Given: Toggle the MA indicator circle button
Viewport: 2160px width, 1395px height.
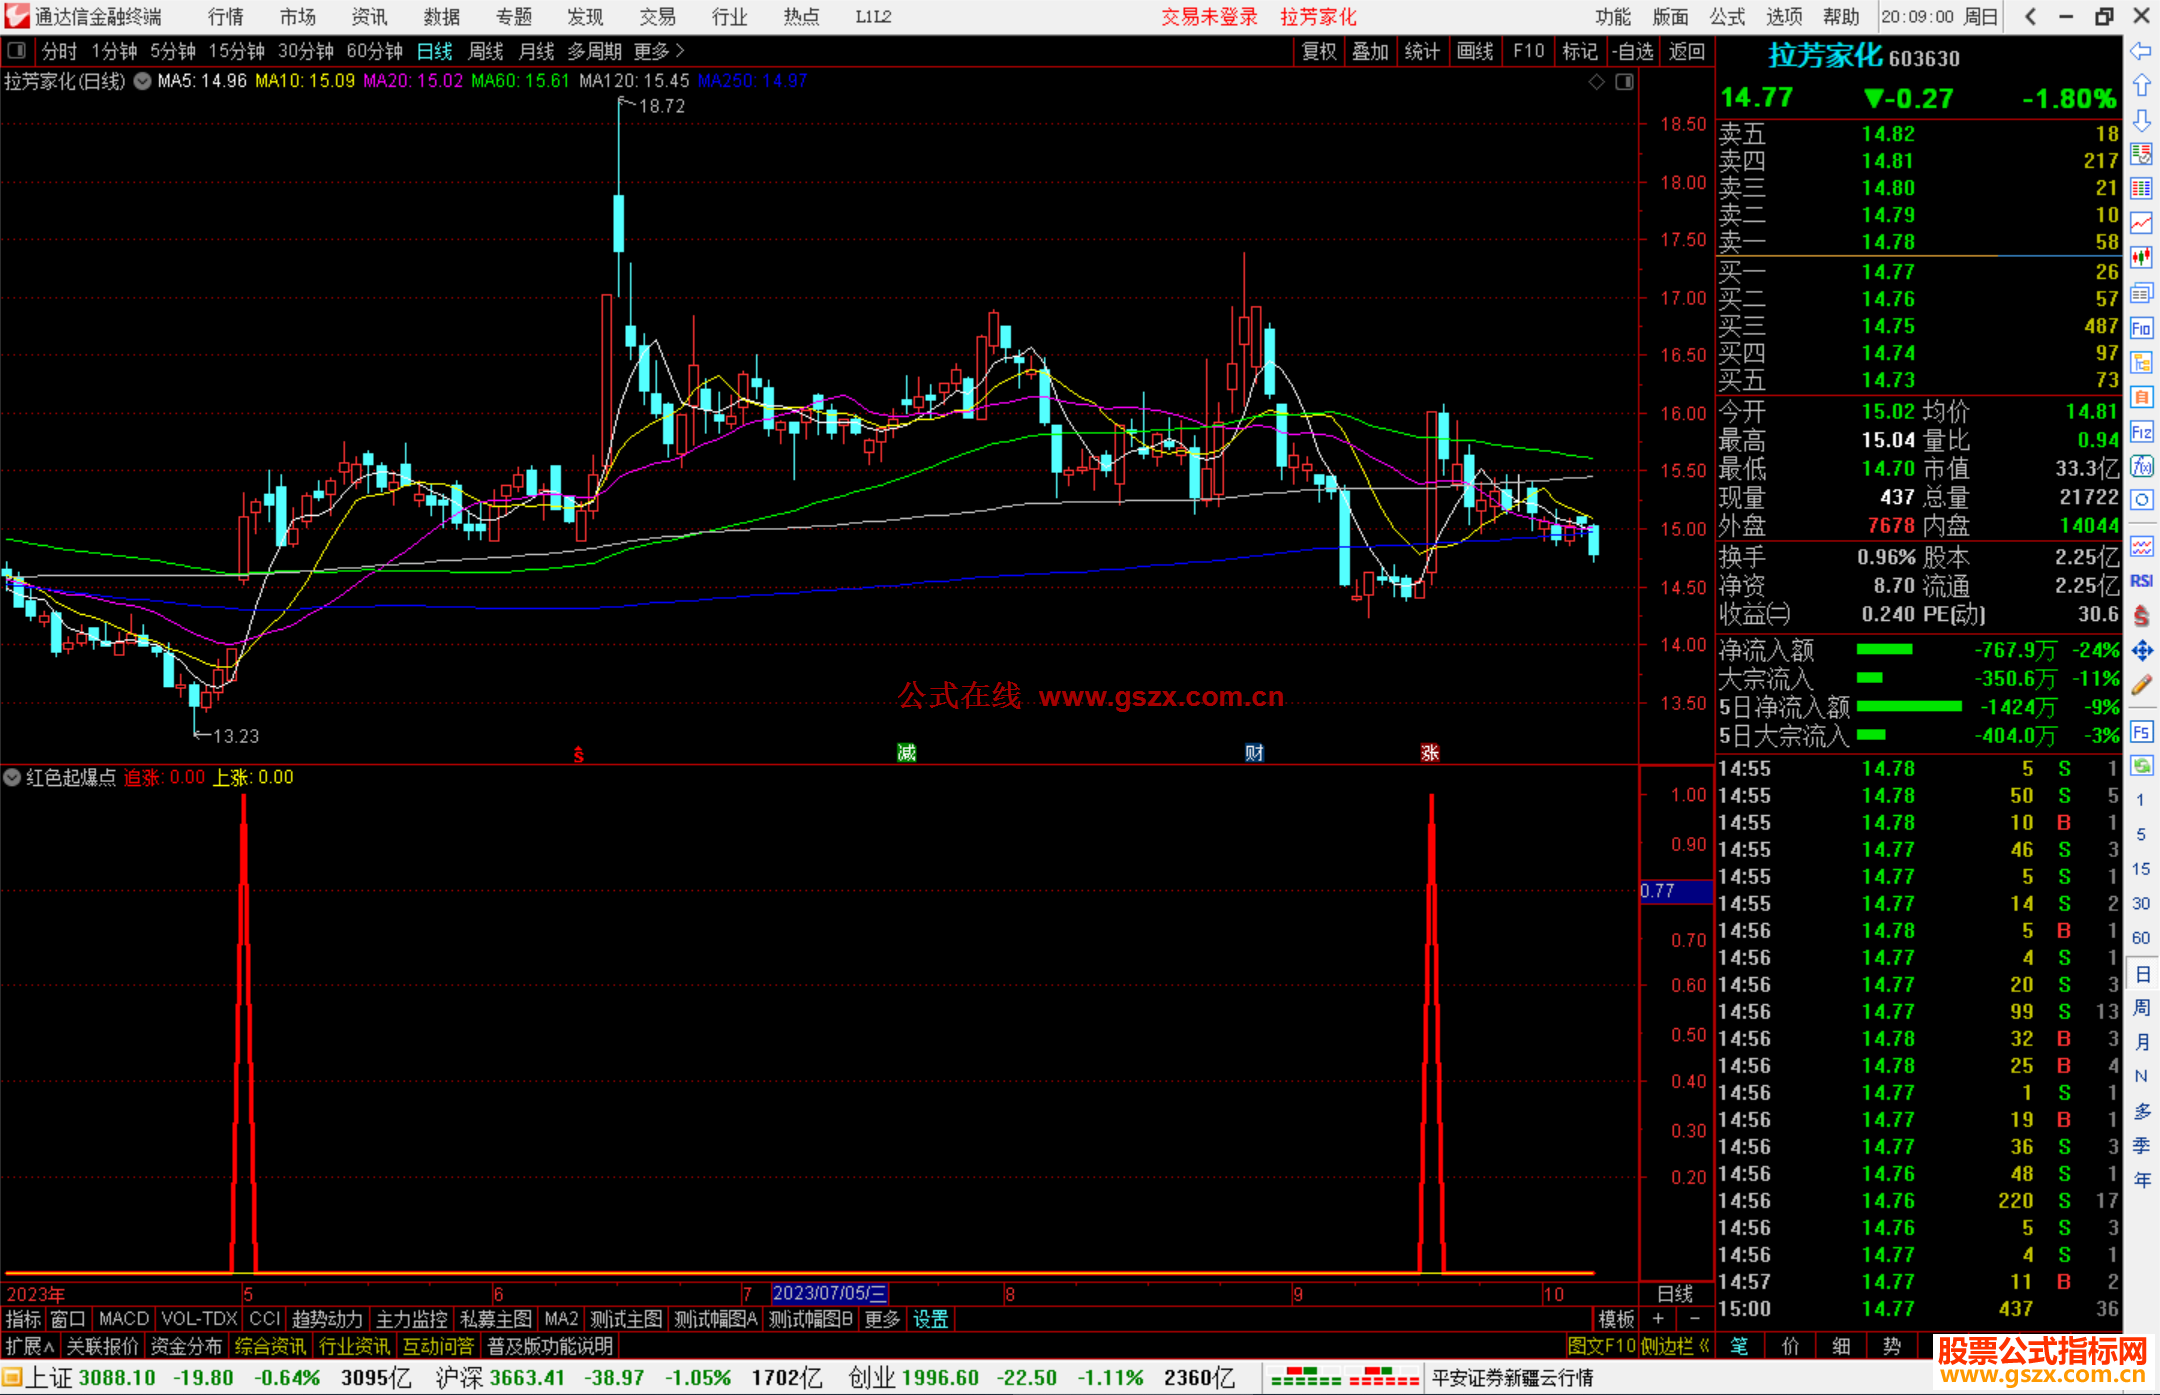Looking at the screenshot, I should coord(143,81).
